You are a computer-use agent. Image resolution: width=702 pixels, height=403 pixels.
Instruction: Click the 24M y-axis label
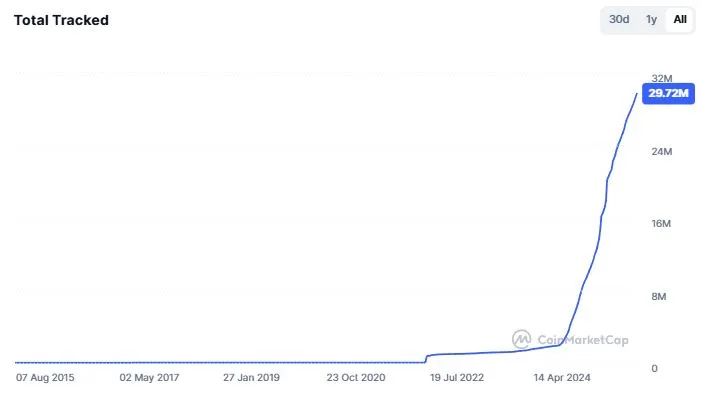pos(661,151)
